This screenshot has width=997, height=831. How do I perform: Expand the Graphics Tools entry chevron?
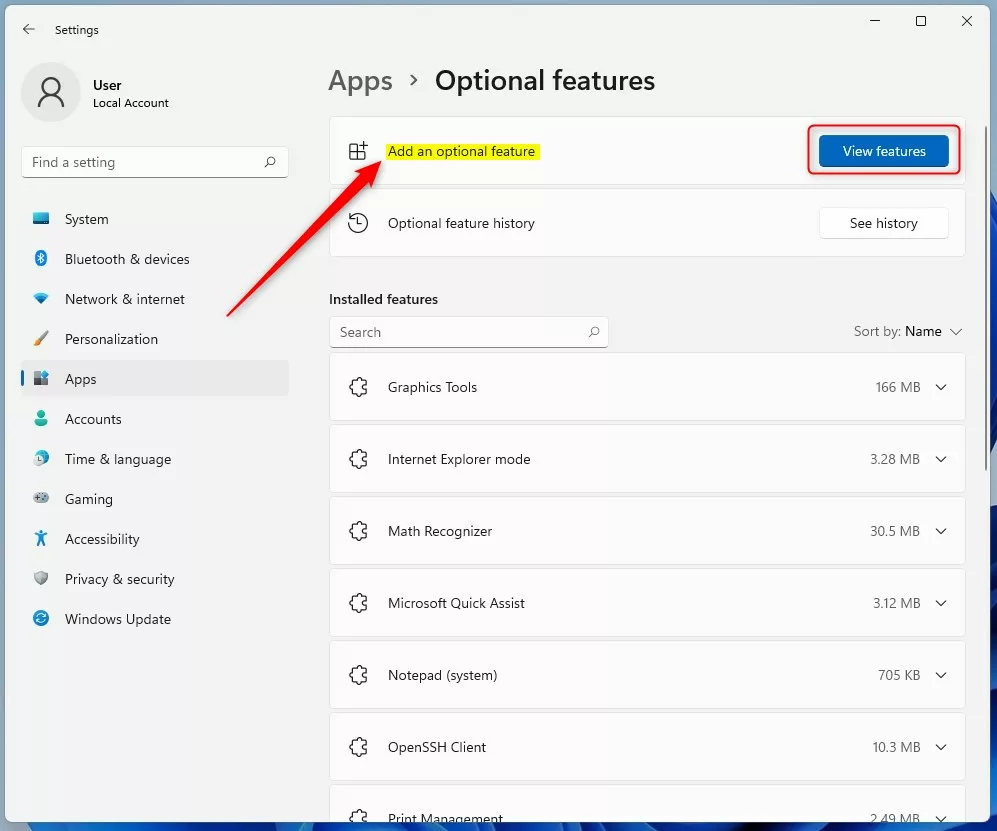coord(941,387)
